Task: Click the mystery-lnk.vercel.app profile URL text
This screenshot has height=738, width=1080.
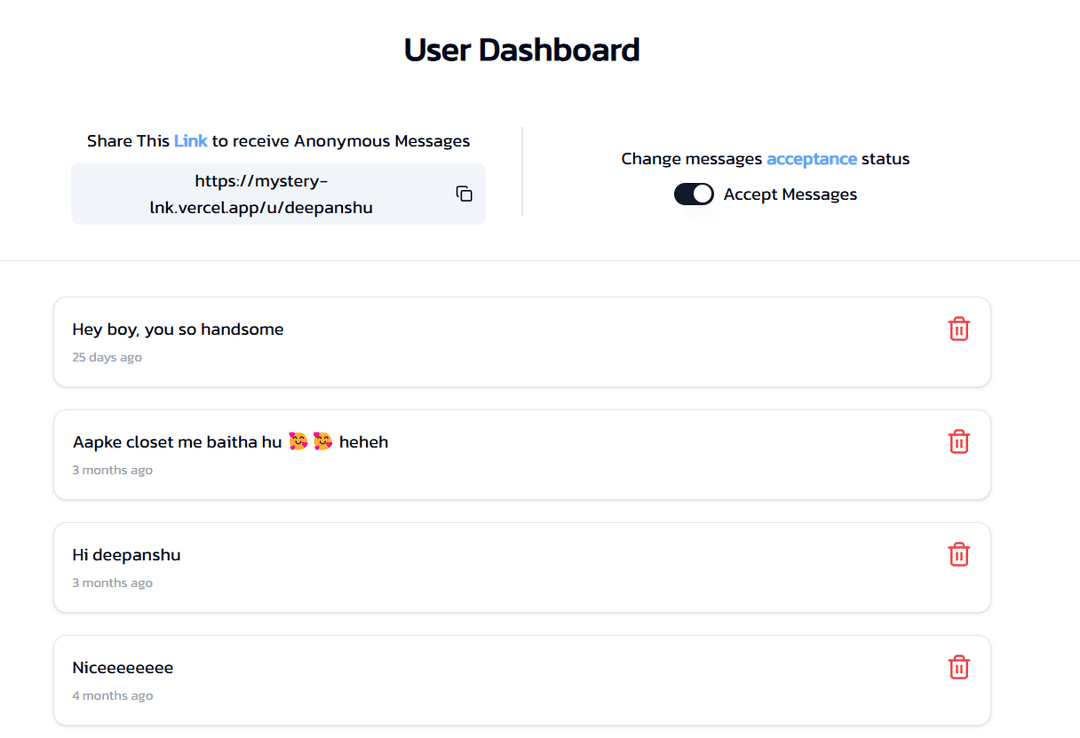Action: (261, 194)
